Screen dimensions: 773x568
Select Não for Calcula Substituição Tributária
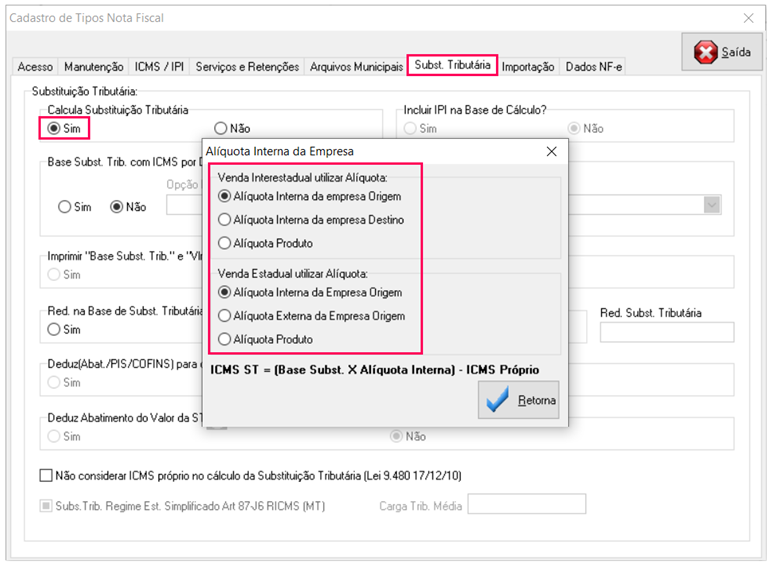coord(221,128)
